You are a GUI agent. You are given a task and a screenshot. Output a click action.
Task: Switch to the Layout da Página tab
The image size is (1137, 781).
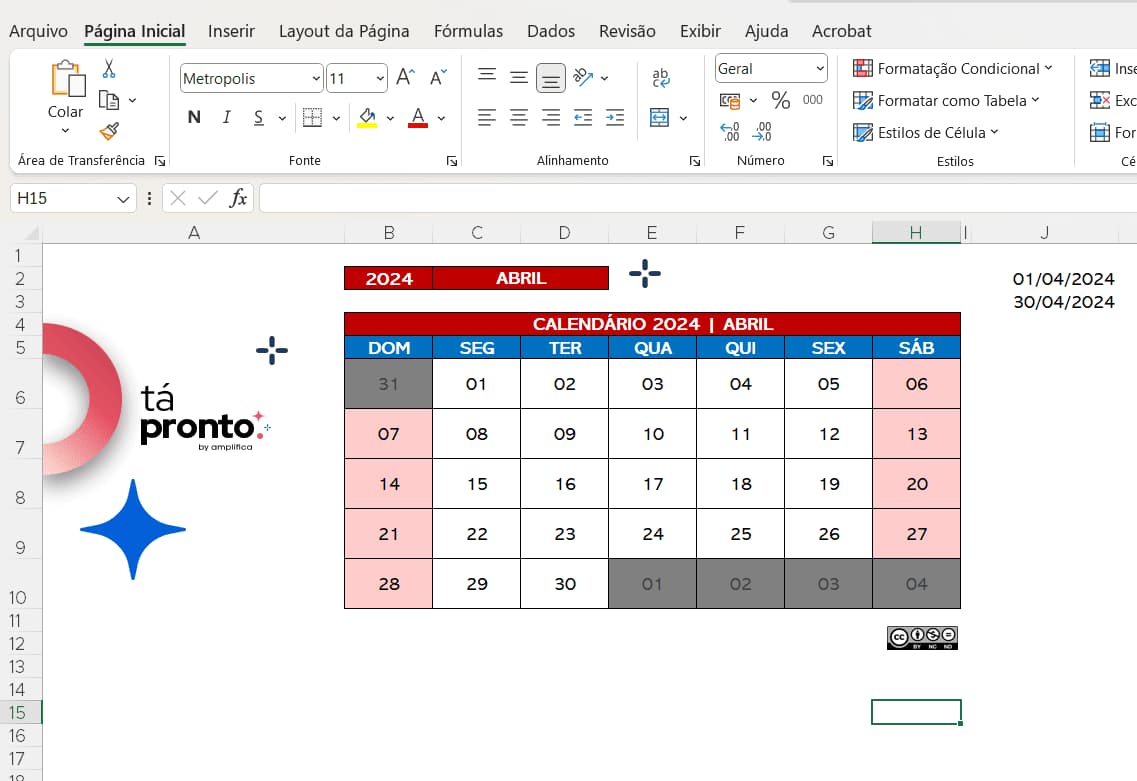coord(344,31)
